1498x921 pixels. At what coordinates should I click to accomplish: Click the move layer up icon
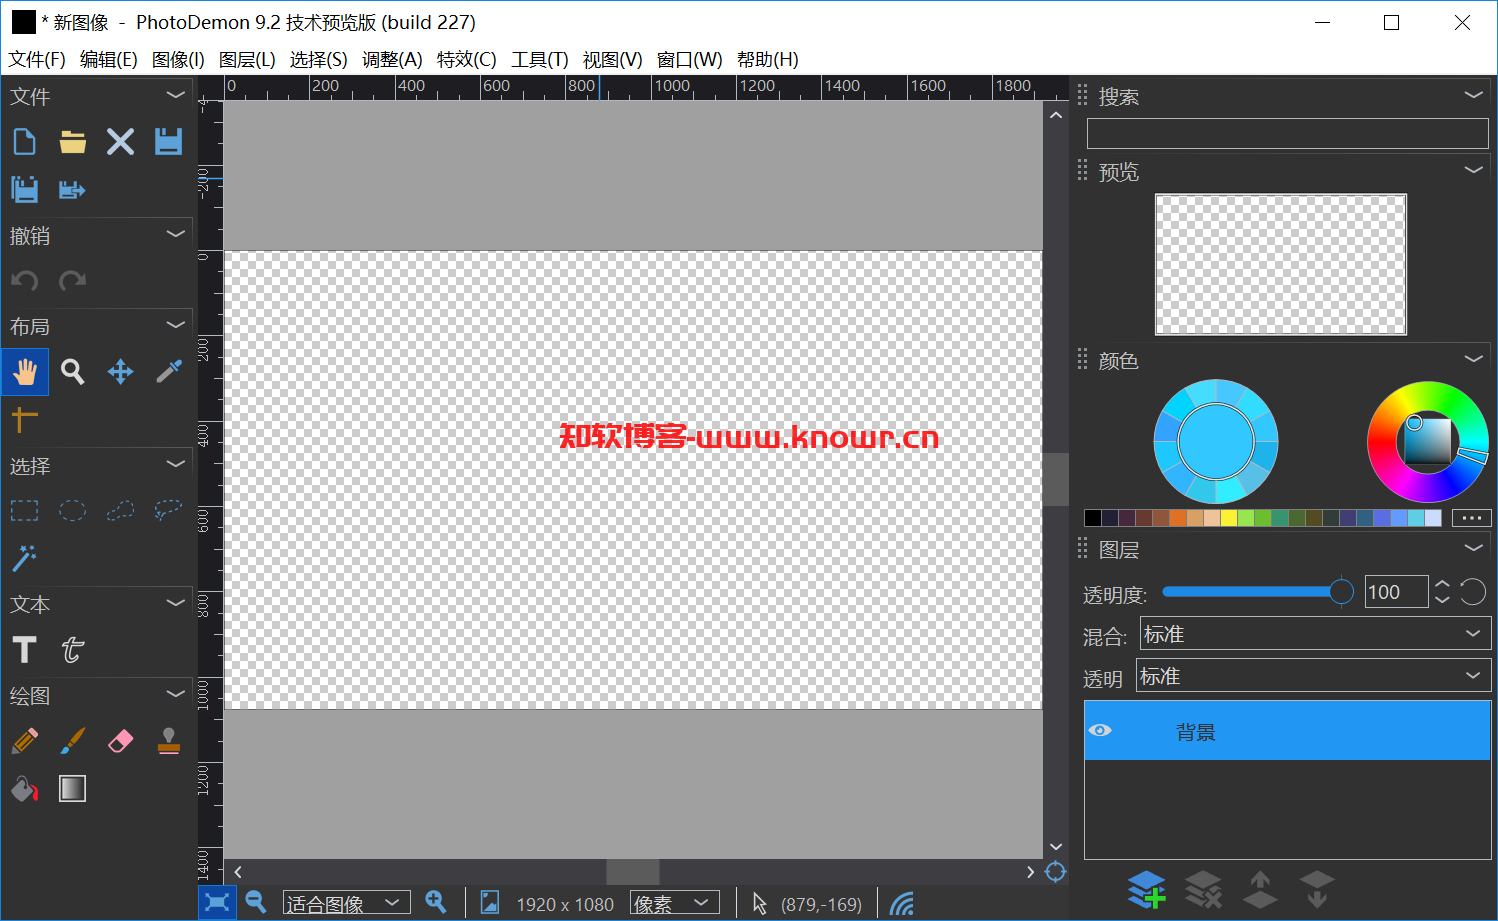point(1260,889)
